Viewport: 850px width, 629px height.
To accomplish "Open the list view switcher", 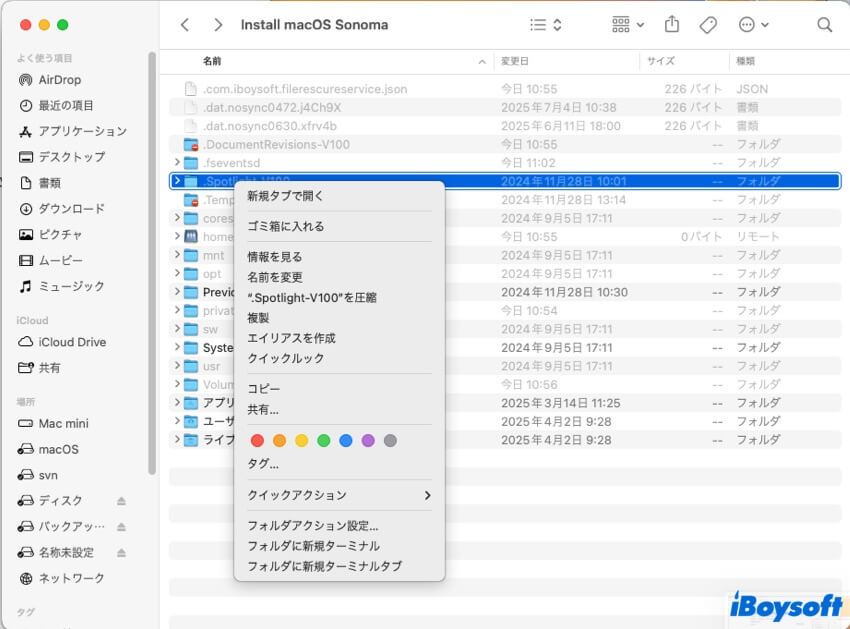I will pos(545,25).
